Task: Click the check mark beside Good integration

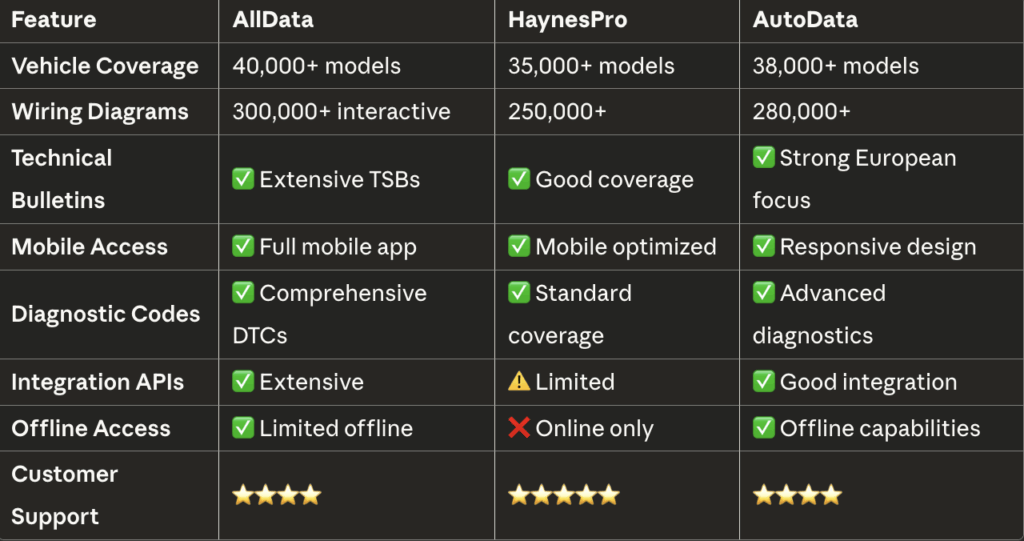Action: (763, 381)
